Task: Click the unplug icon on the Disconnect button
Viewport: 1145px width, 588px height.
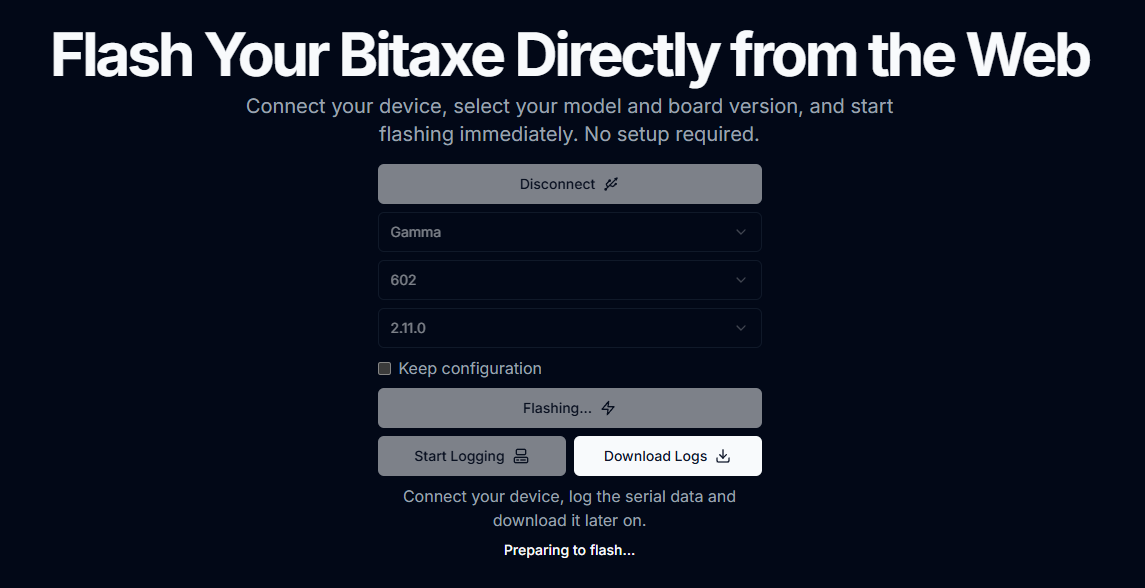Action: coord(610,184)
